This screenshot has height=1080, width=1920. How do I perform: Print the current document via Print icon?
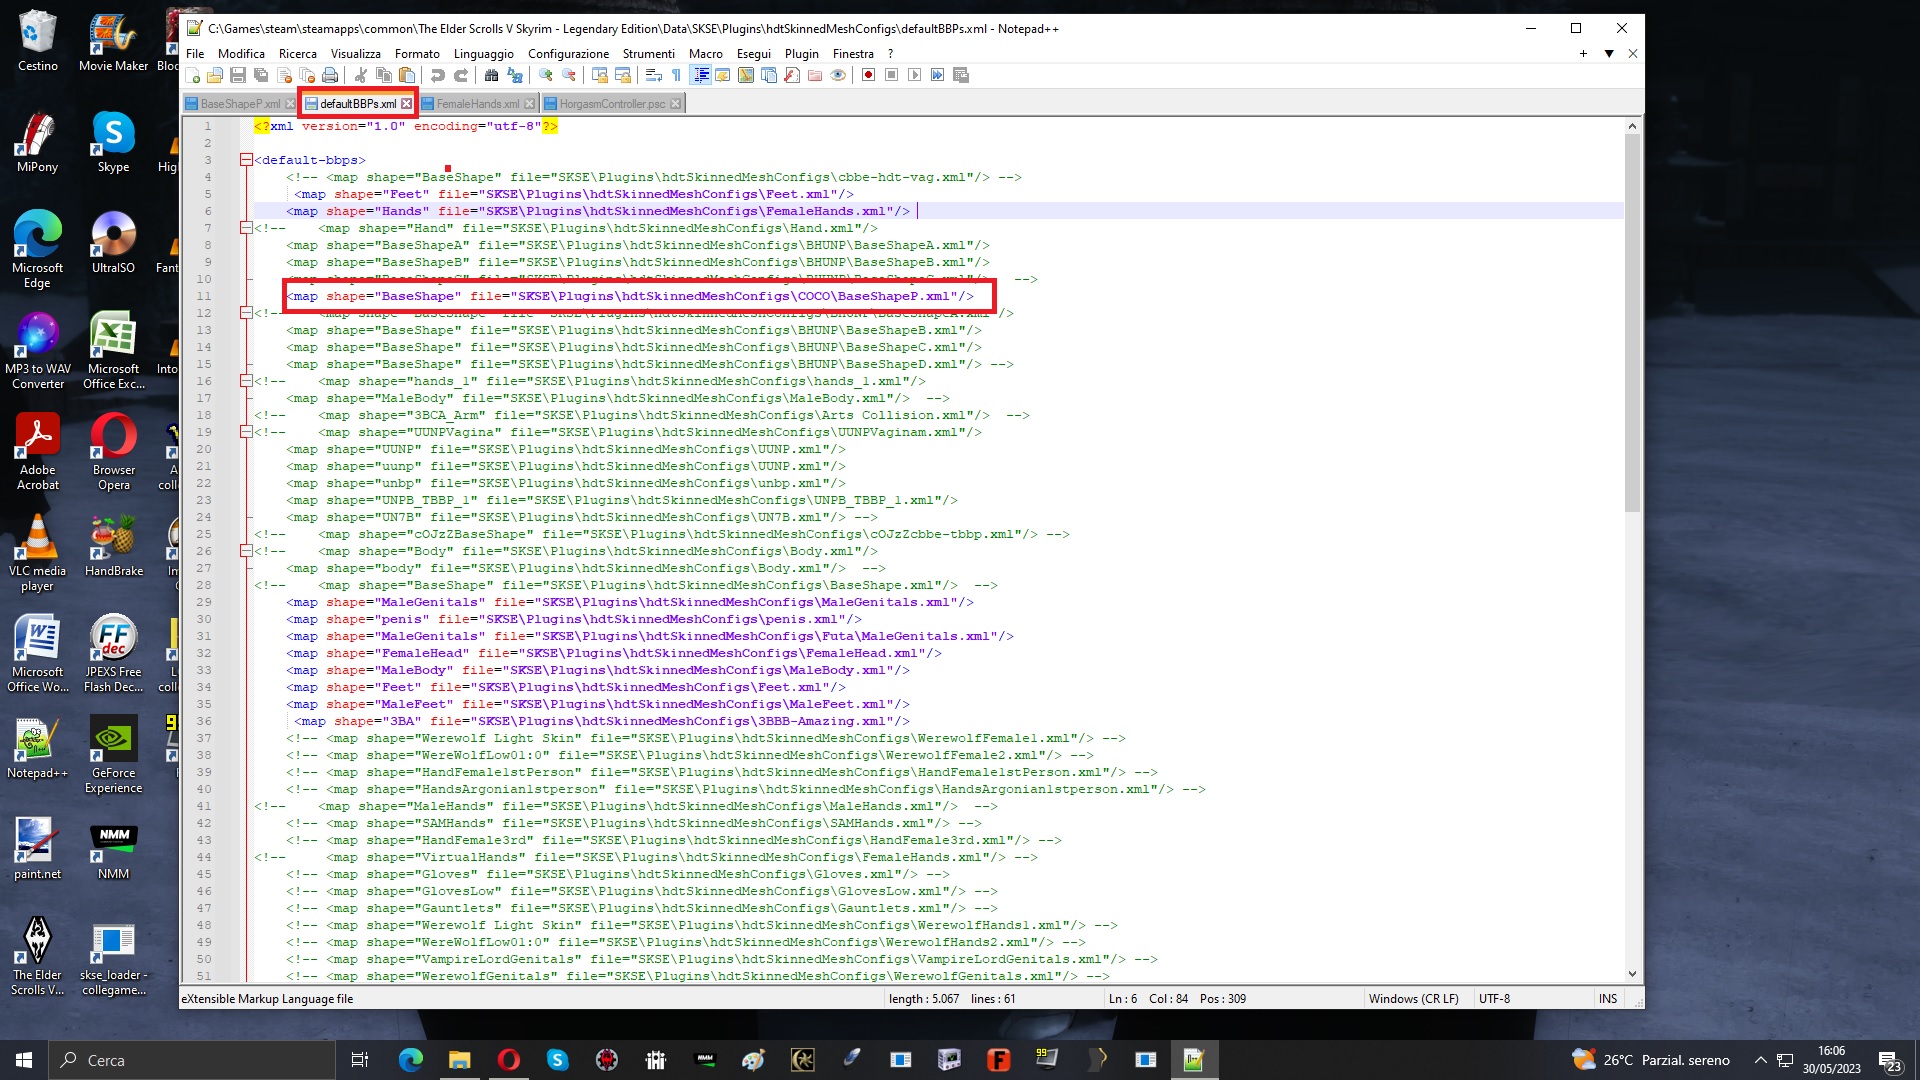(x=330, y=75)
